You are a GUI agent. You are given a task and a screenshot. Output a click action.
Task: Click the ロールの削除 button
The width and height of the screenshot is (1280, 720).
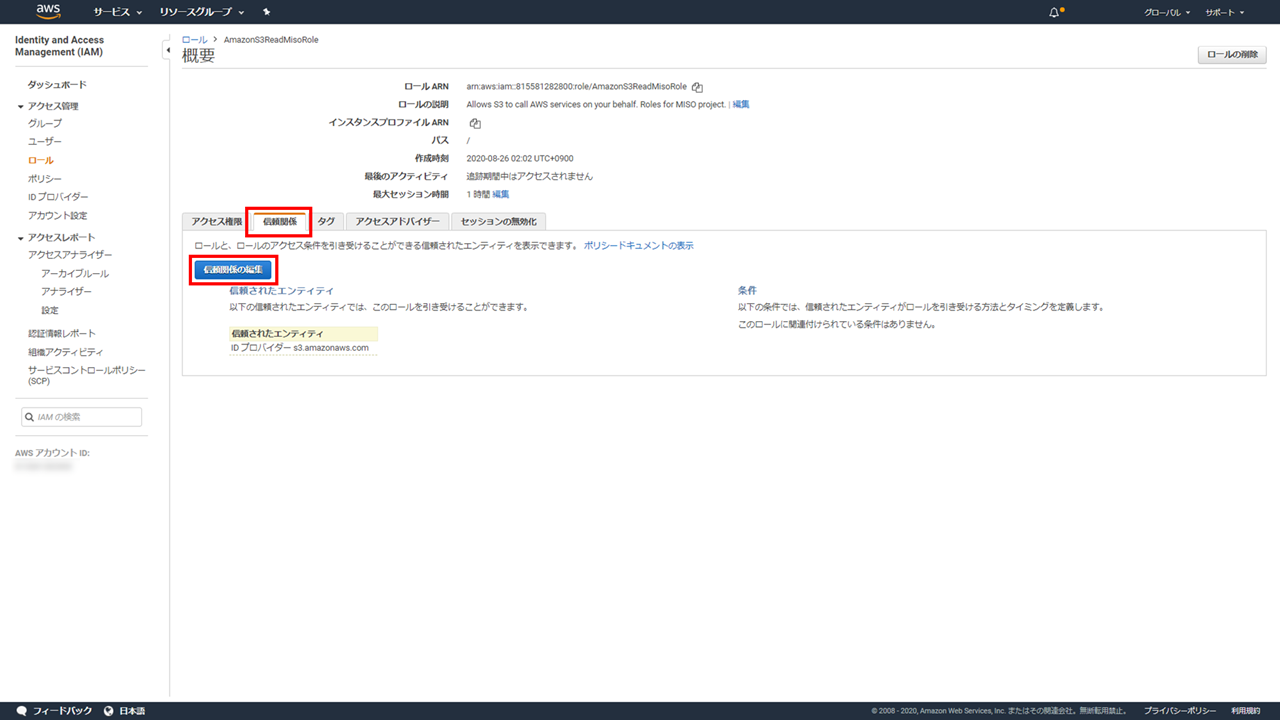(1231, 54)
